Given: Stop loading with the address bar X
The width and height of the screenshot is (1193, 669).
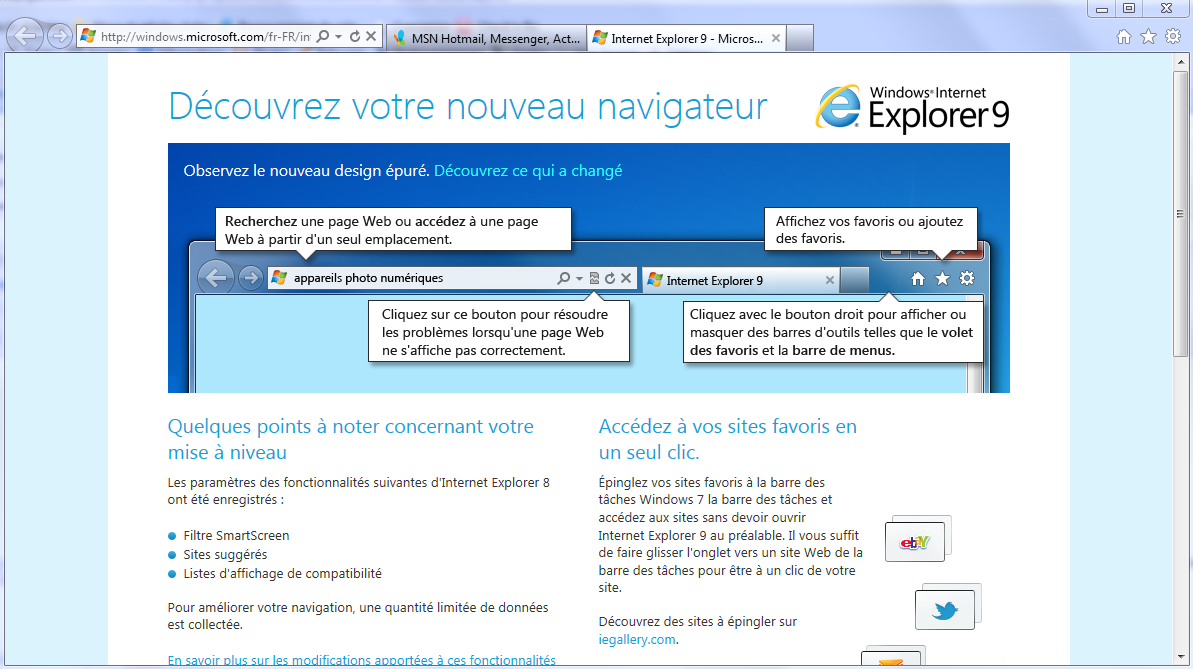Looking at the screenshot, I should click(371, 36).
